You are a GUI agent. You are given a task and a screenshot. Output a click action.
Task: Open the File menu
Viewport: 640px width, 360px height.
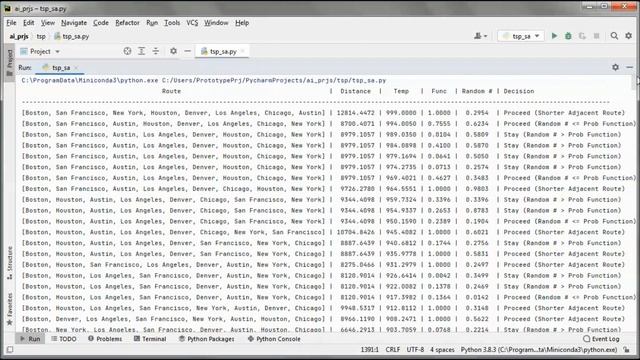click(11, 23)
